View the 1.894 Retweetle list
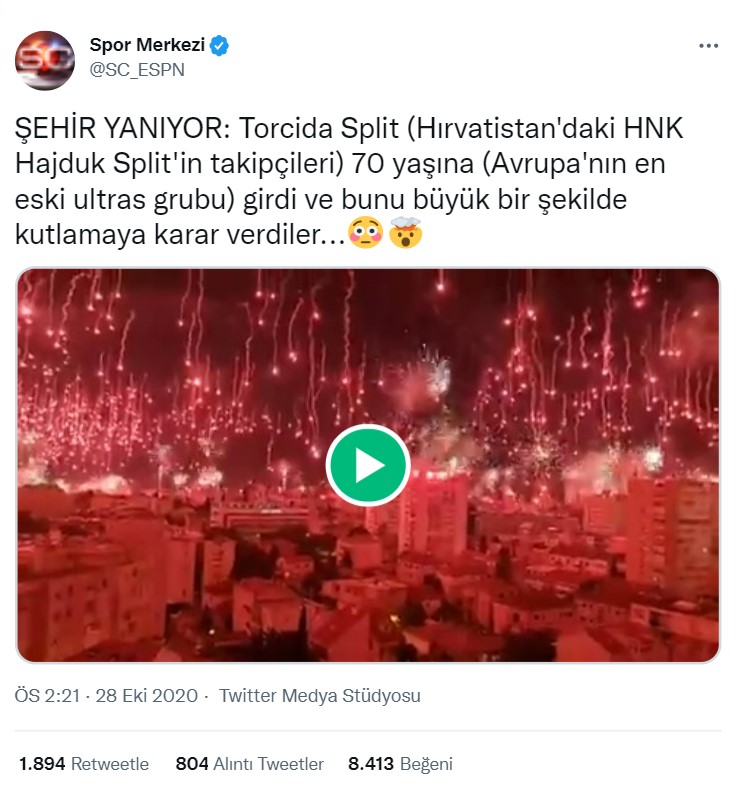Viewport: 737px width, 793px height. tap(84, 764)
